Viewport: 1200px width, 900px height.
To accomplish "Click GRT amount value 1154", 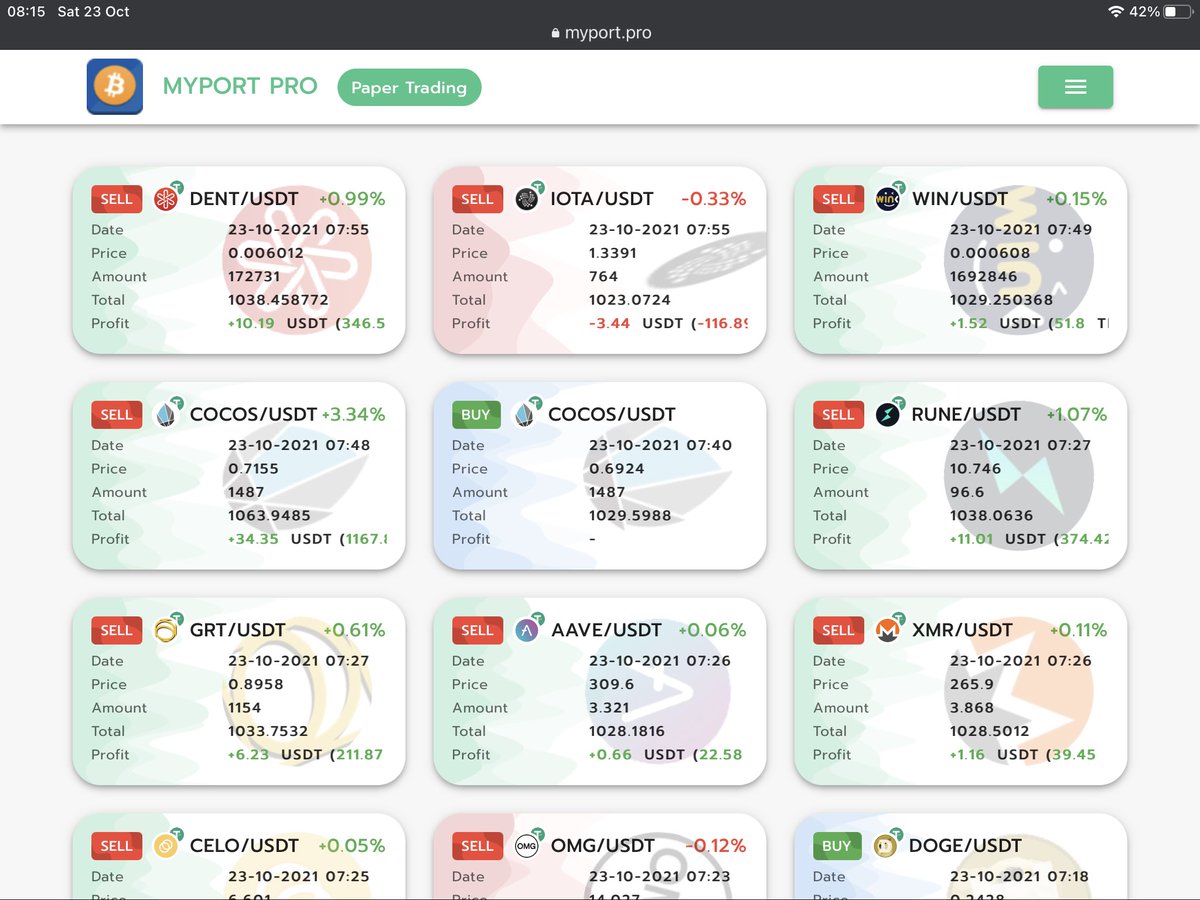I will tap(245, 707).
